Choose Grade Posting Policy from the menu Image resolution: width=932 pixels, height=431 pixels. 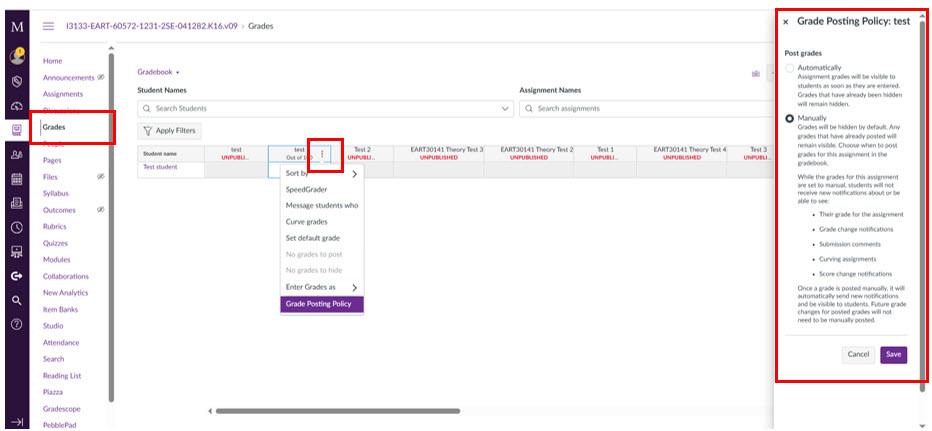tap(319, 304)
